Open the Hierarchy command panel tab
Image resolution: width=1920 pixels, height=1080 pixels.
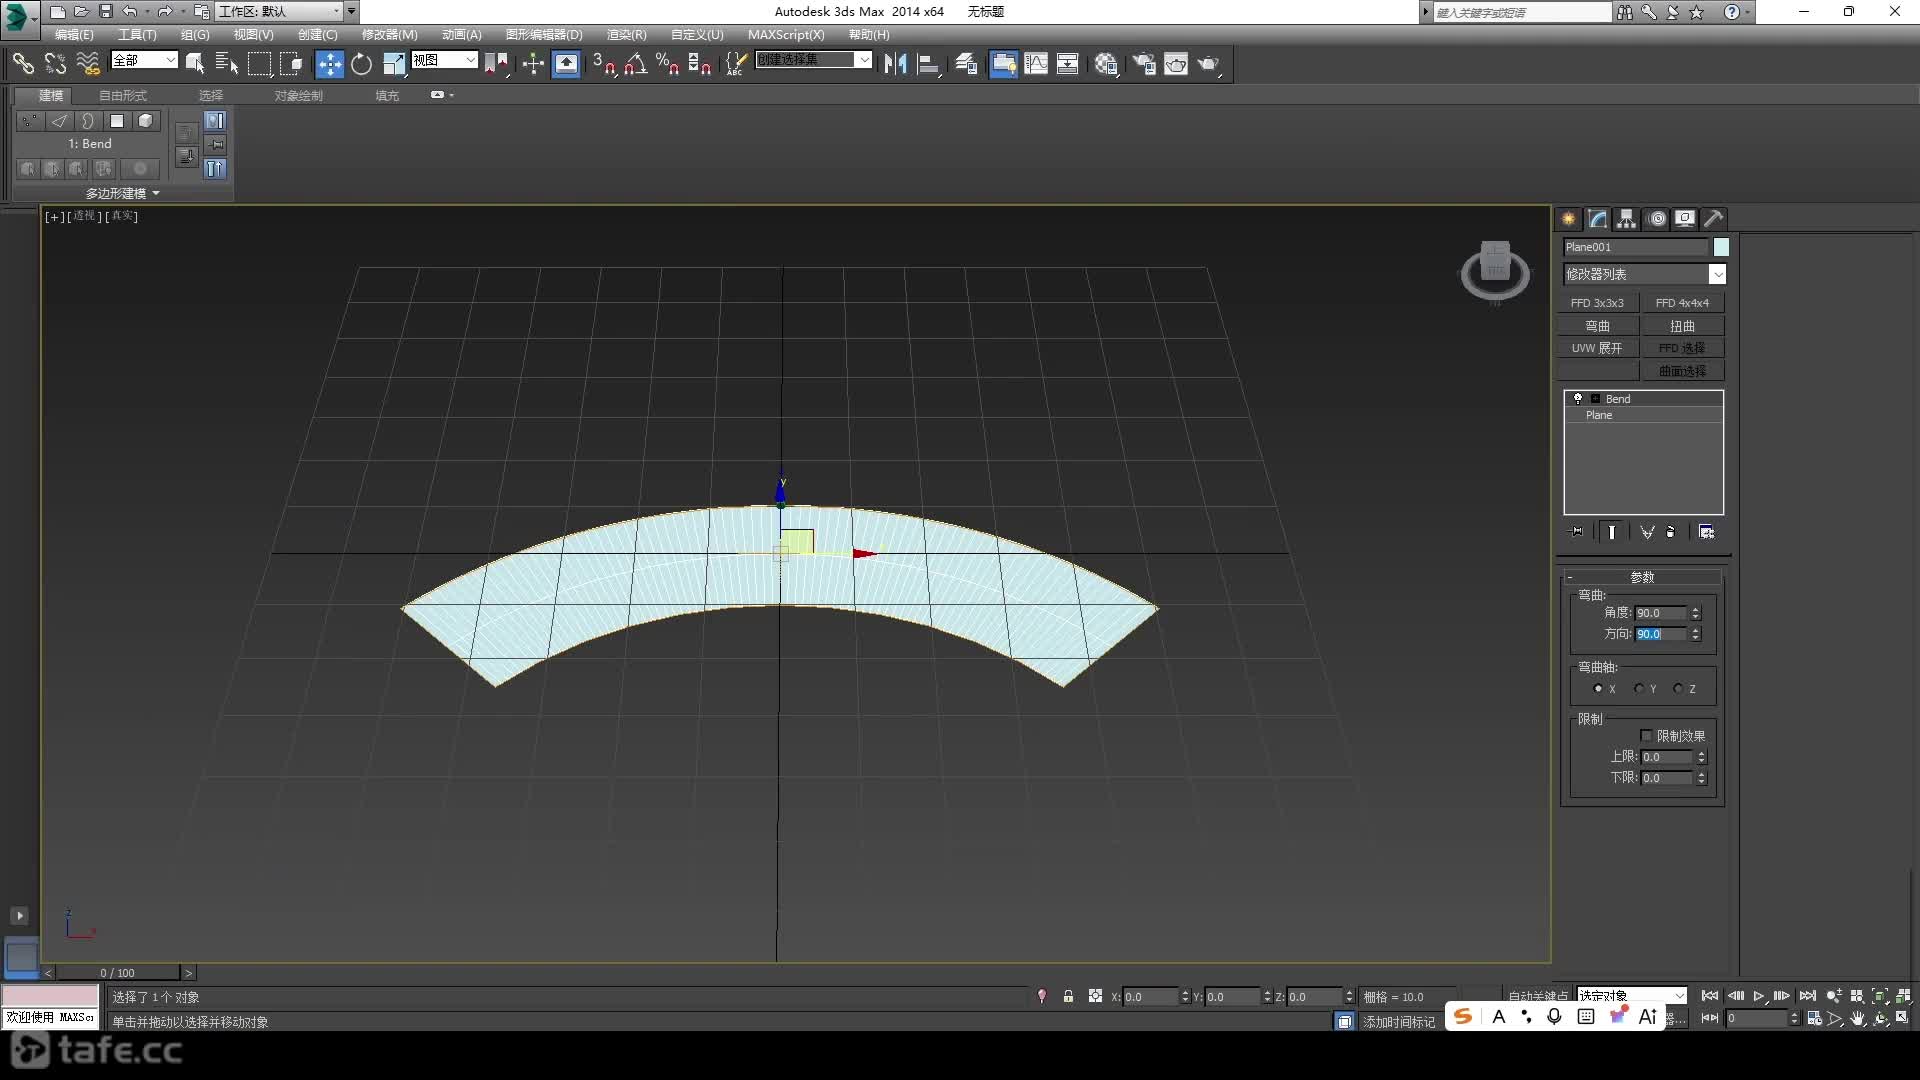click(x=1627, y=218)
